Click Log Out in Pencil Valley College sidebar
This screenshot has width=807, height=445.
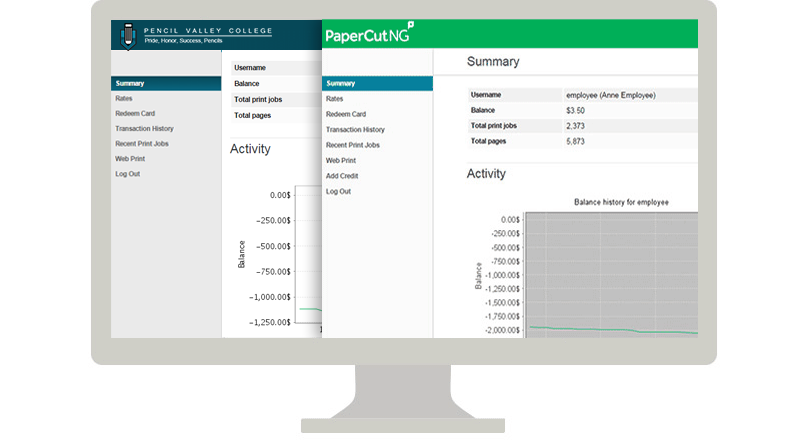tap(127, 174)
